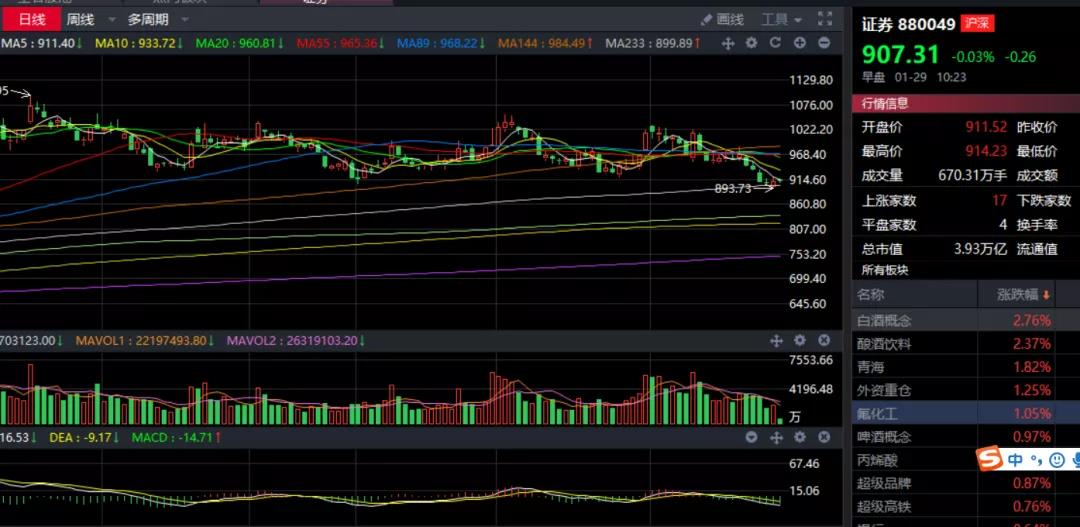Screen dimensions: 1080x527
Task: Open the 画线 drawing tool
Action: 722,19
